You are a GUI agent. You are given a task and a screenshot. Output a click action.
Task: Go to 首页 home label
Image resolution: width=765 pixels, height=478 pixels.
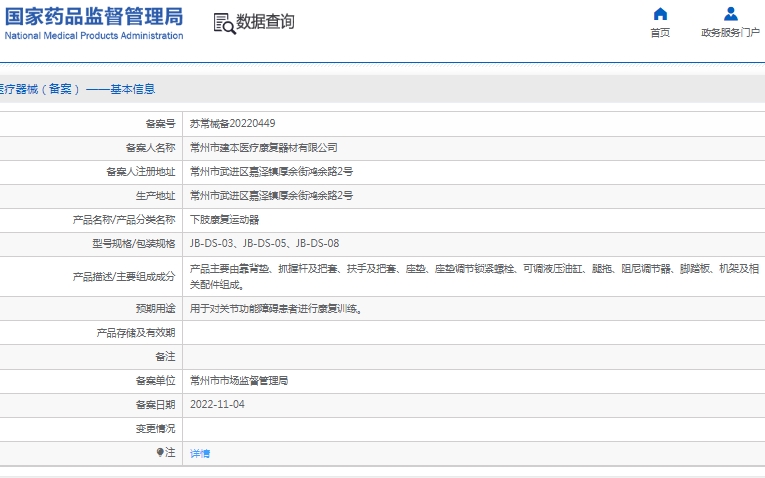click(660, 33)
